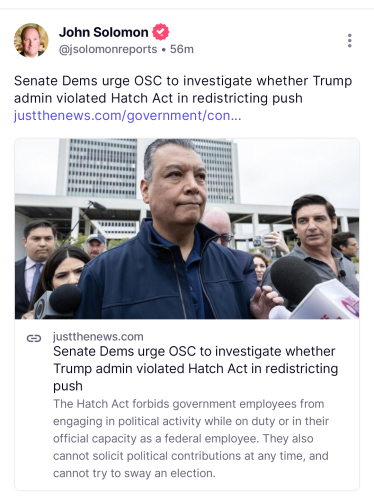
Task: Click the 56m post timestamp
Action: pyautogui.click(x=182, y=49)
